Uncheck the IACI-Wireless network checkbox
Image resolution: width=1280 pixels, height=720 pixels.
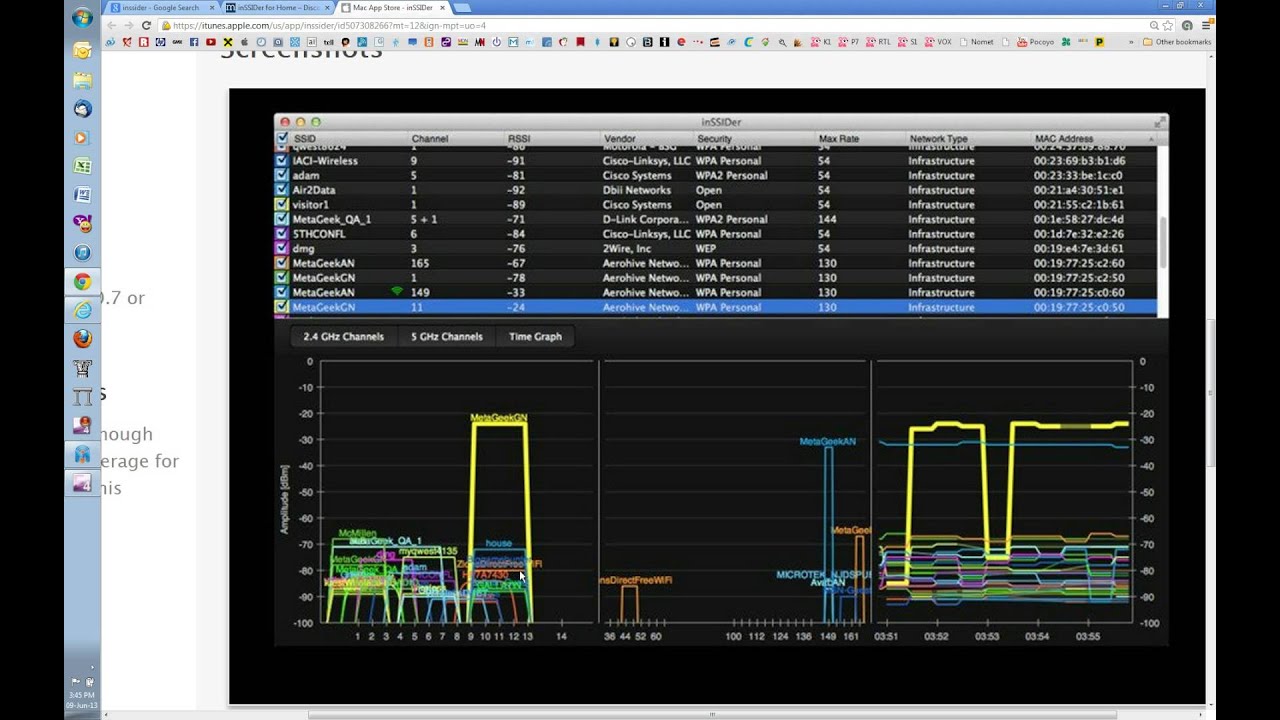tap(282, 160)
